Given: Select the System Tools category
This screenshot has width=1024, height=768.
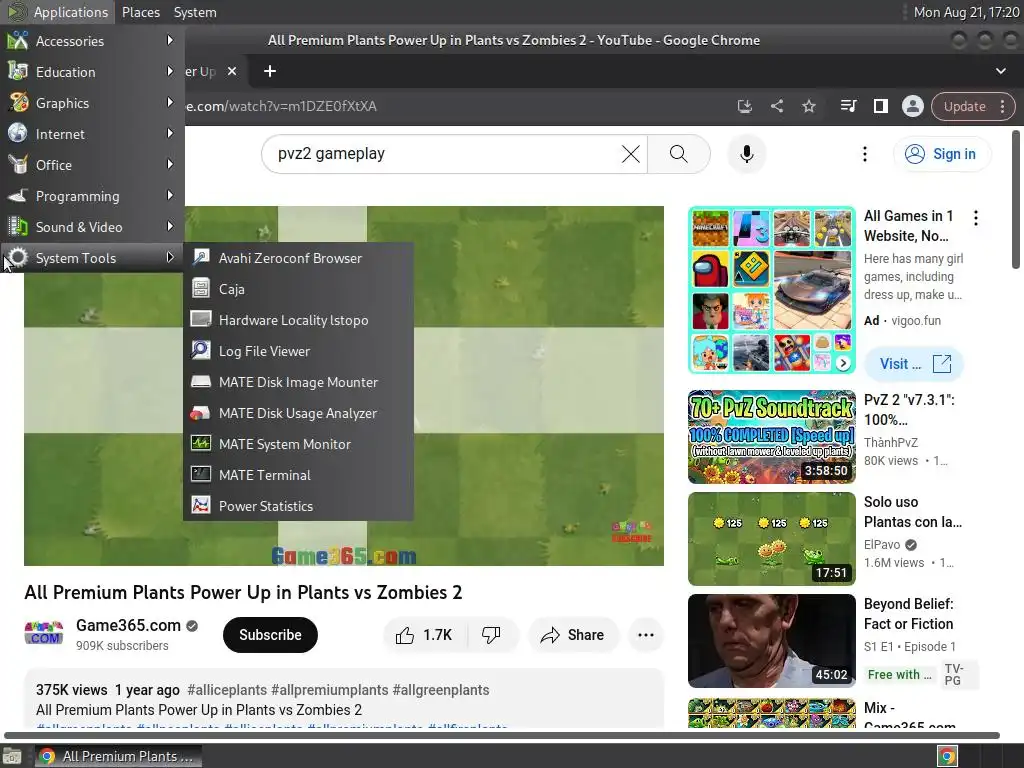Looking at the screenshot, I should [x=91, y=258].
